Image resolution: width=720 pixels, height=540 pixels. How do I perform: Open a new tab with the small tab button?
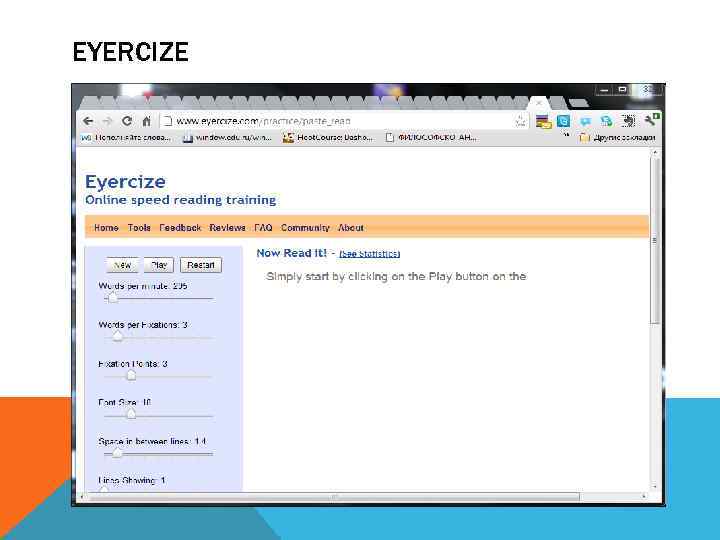tap(578, 103)
